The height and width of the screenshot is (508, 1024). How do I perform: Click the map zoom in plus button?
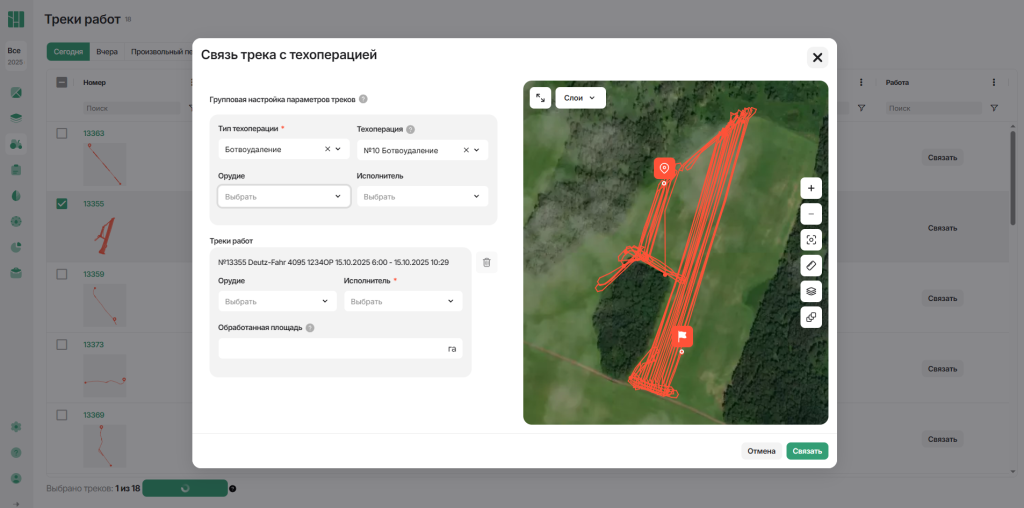(811, 188)
